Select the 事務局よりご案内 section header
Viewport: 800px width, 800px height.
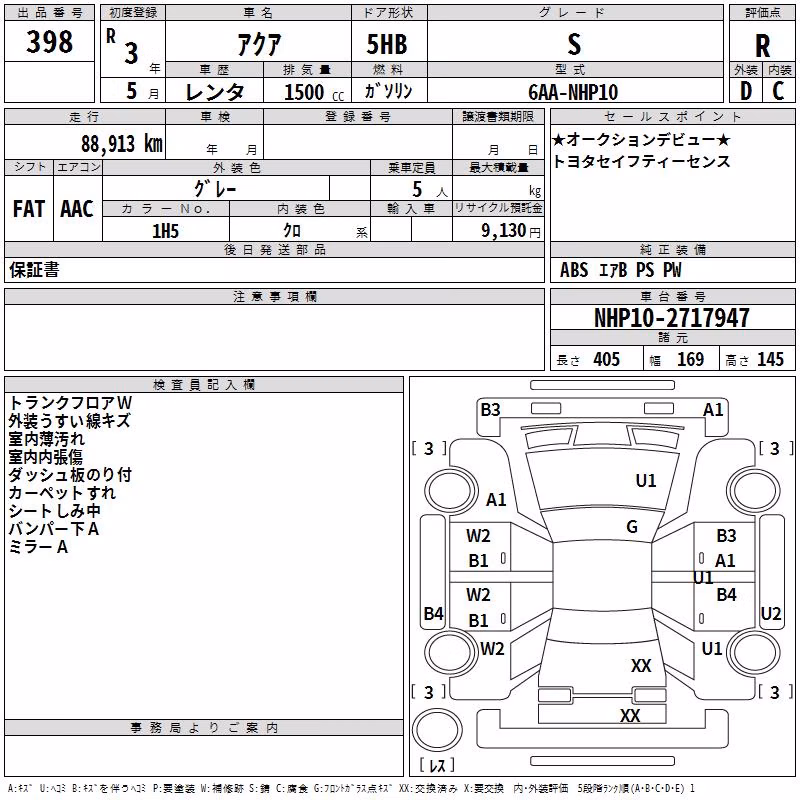click(204, 728)
